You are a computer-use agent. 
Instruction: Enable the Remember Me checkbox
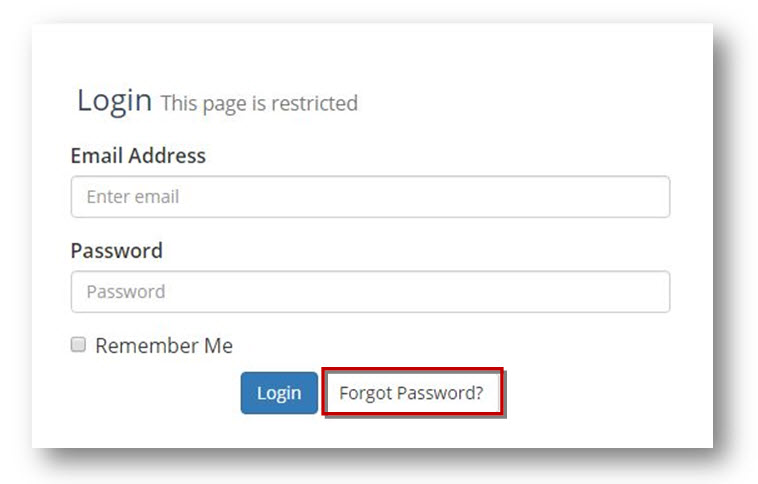(x=78, y=345)
